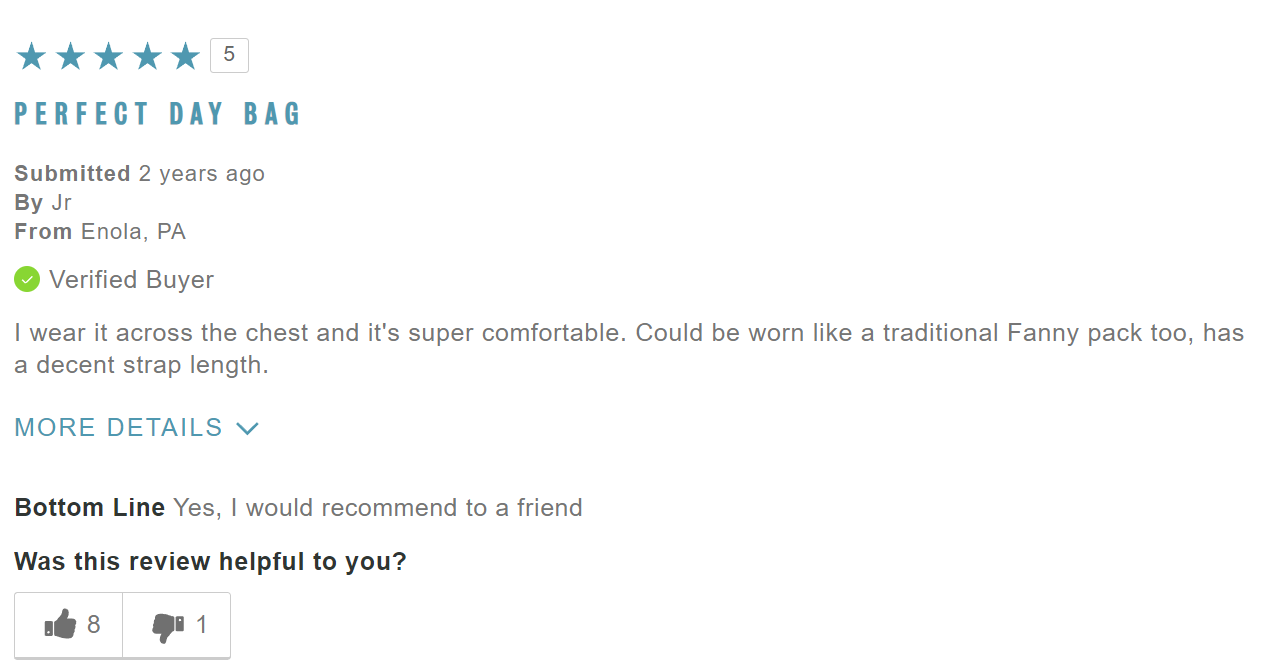Click Submitted 2 years ago text
The width and height of the screenshot is (1268, 664).
click(140, 174)
